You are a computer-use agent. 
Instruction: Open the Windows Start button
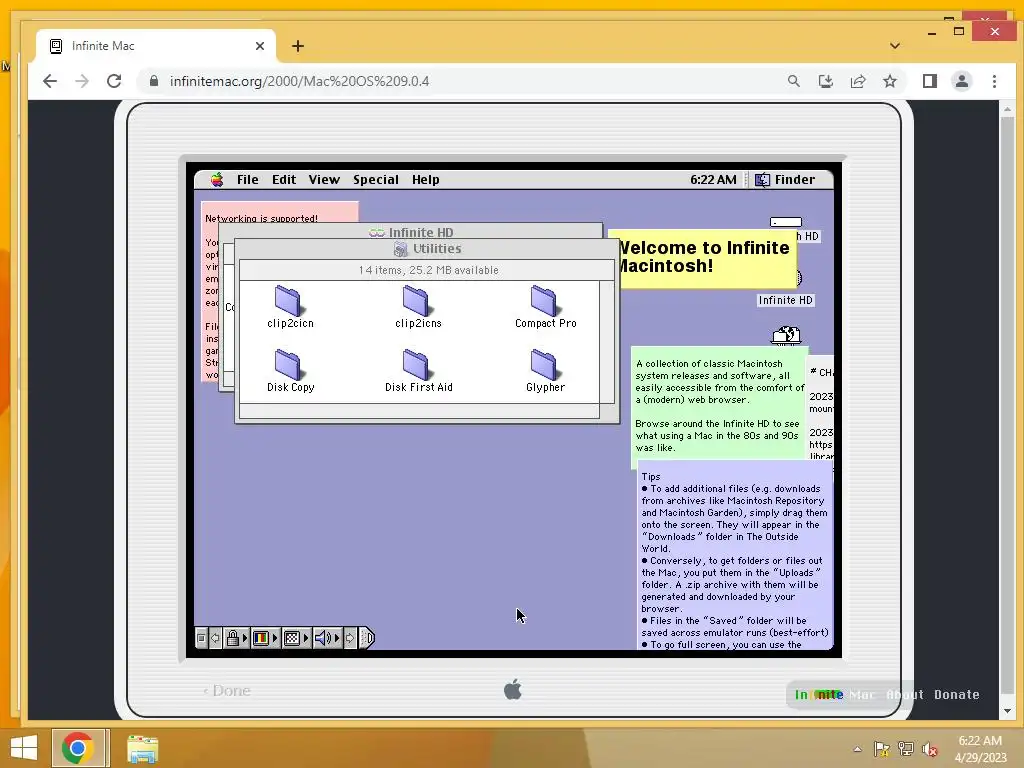click(24, 748)
